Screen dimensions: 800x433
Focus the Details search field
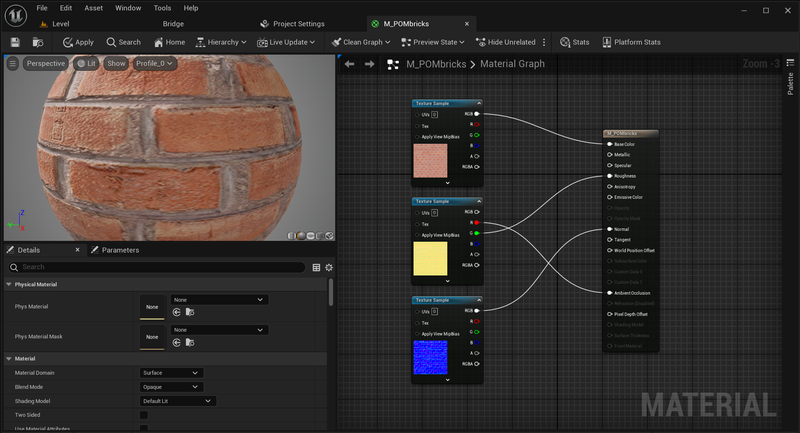click(x=157, y=267)
